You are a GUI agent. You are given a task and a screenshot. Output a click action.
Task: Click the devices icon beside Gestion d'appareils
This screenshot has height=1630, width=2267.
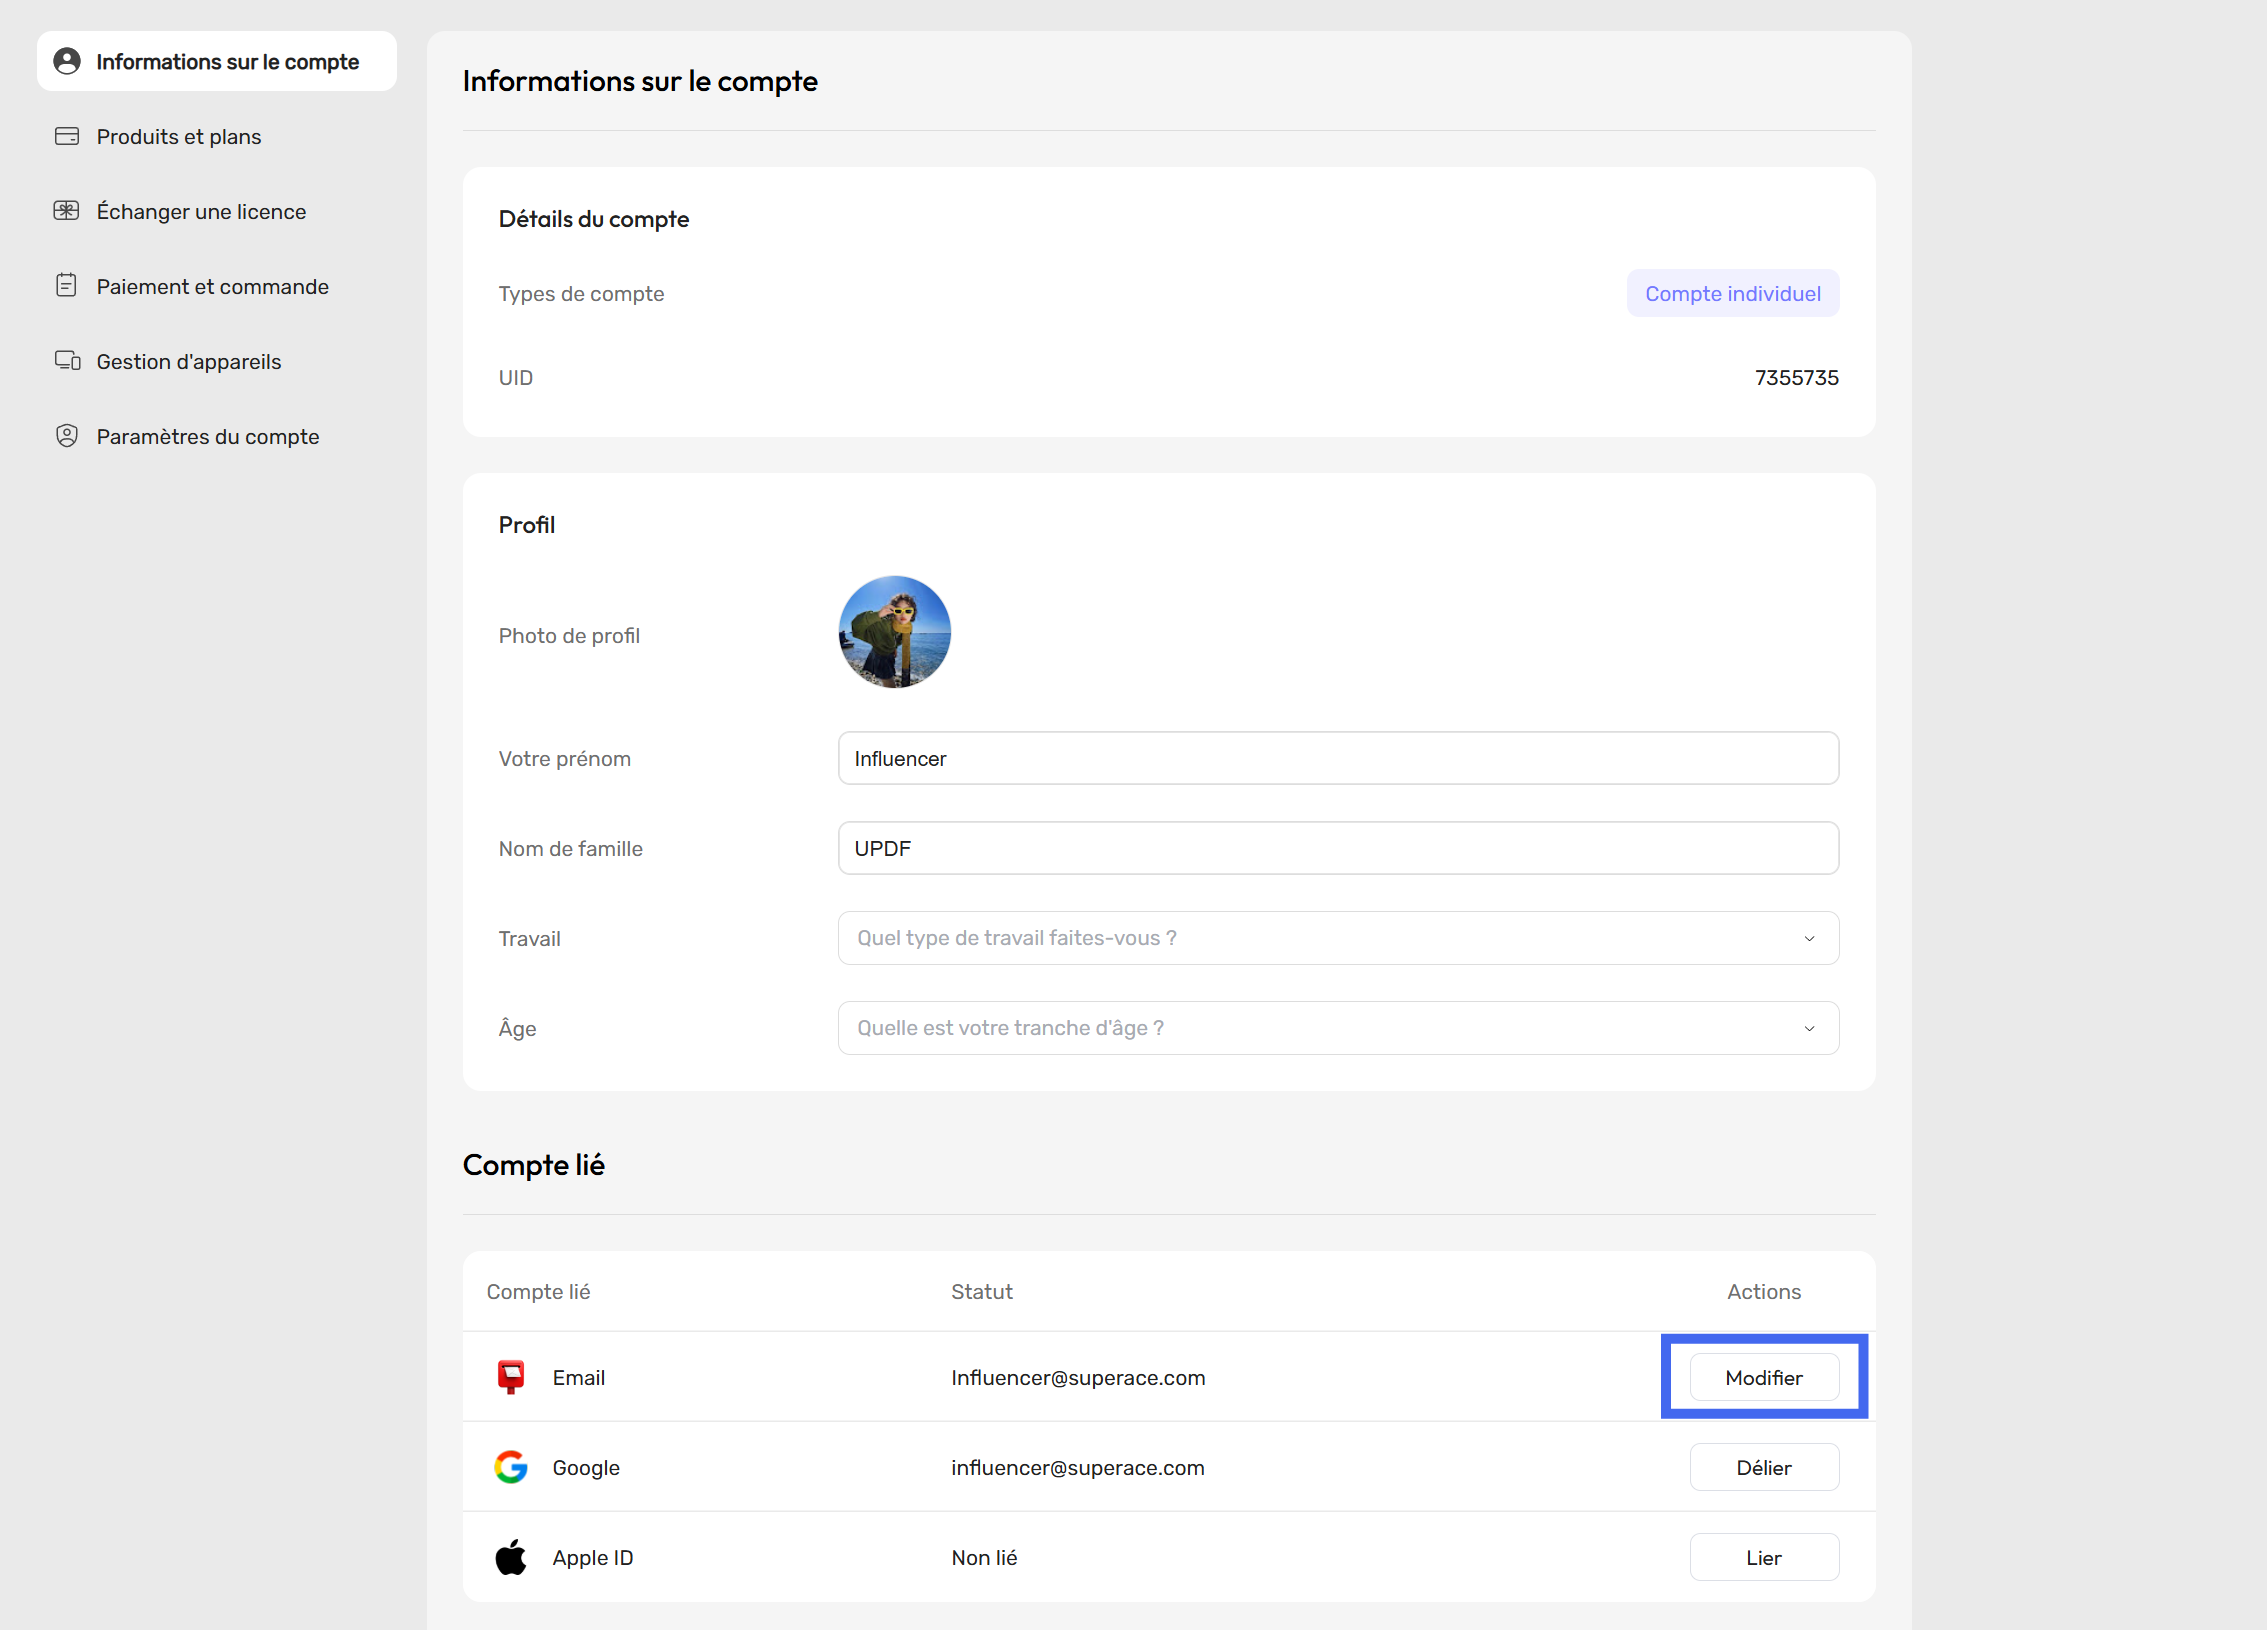pos(67,361)
